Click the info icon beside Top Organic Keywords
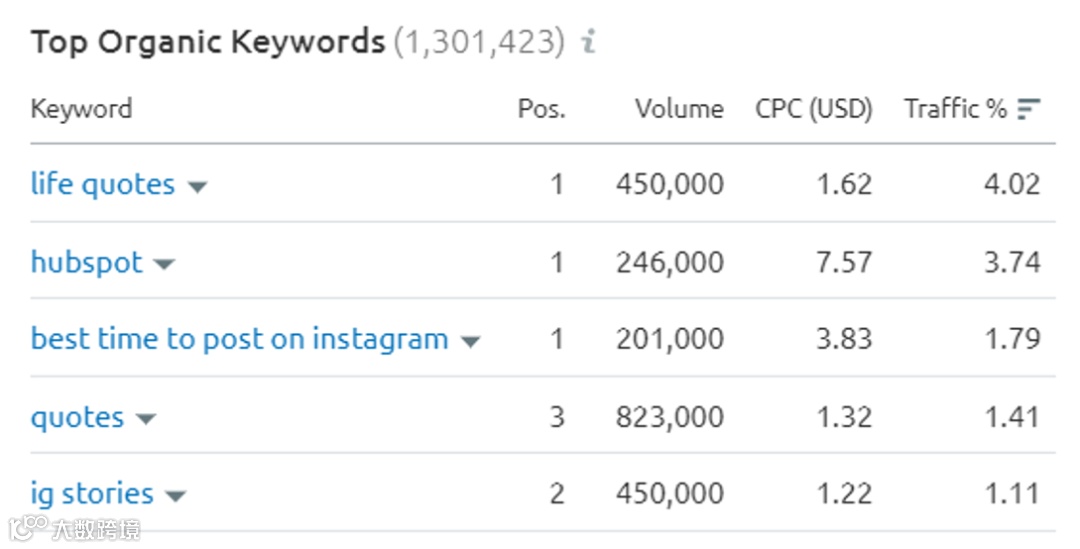Image resolution: width=1080 pixels, height=549 pixels. pos(588,41)
